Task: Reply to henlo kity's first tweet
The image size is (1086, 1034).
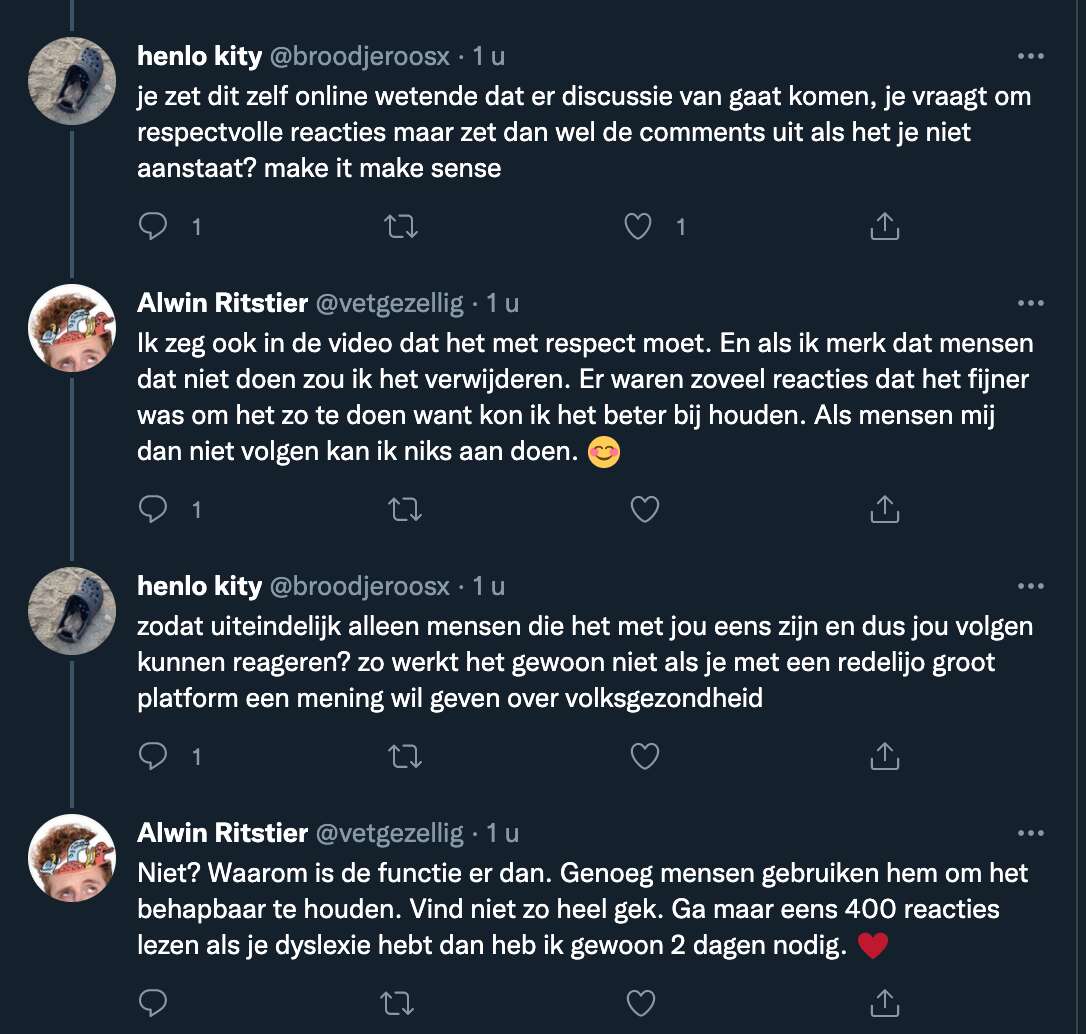Action: click(153, 226)
